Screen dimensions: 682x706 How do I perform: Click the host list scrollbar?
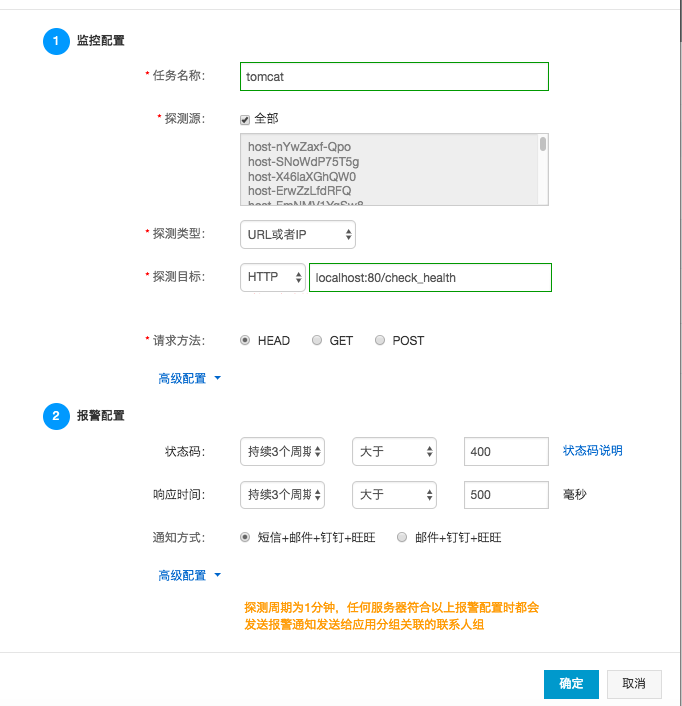pyautogui.click(x=543, y=144)
